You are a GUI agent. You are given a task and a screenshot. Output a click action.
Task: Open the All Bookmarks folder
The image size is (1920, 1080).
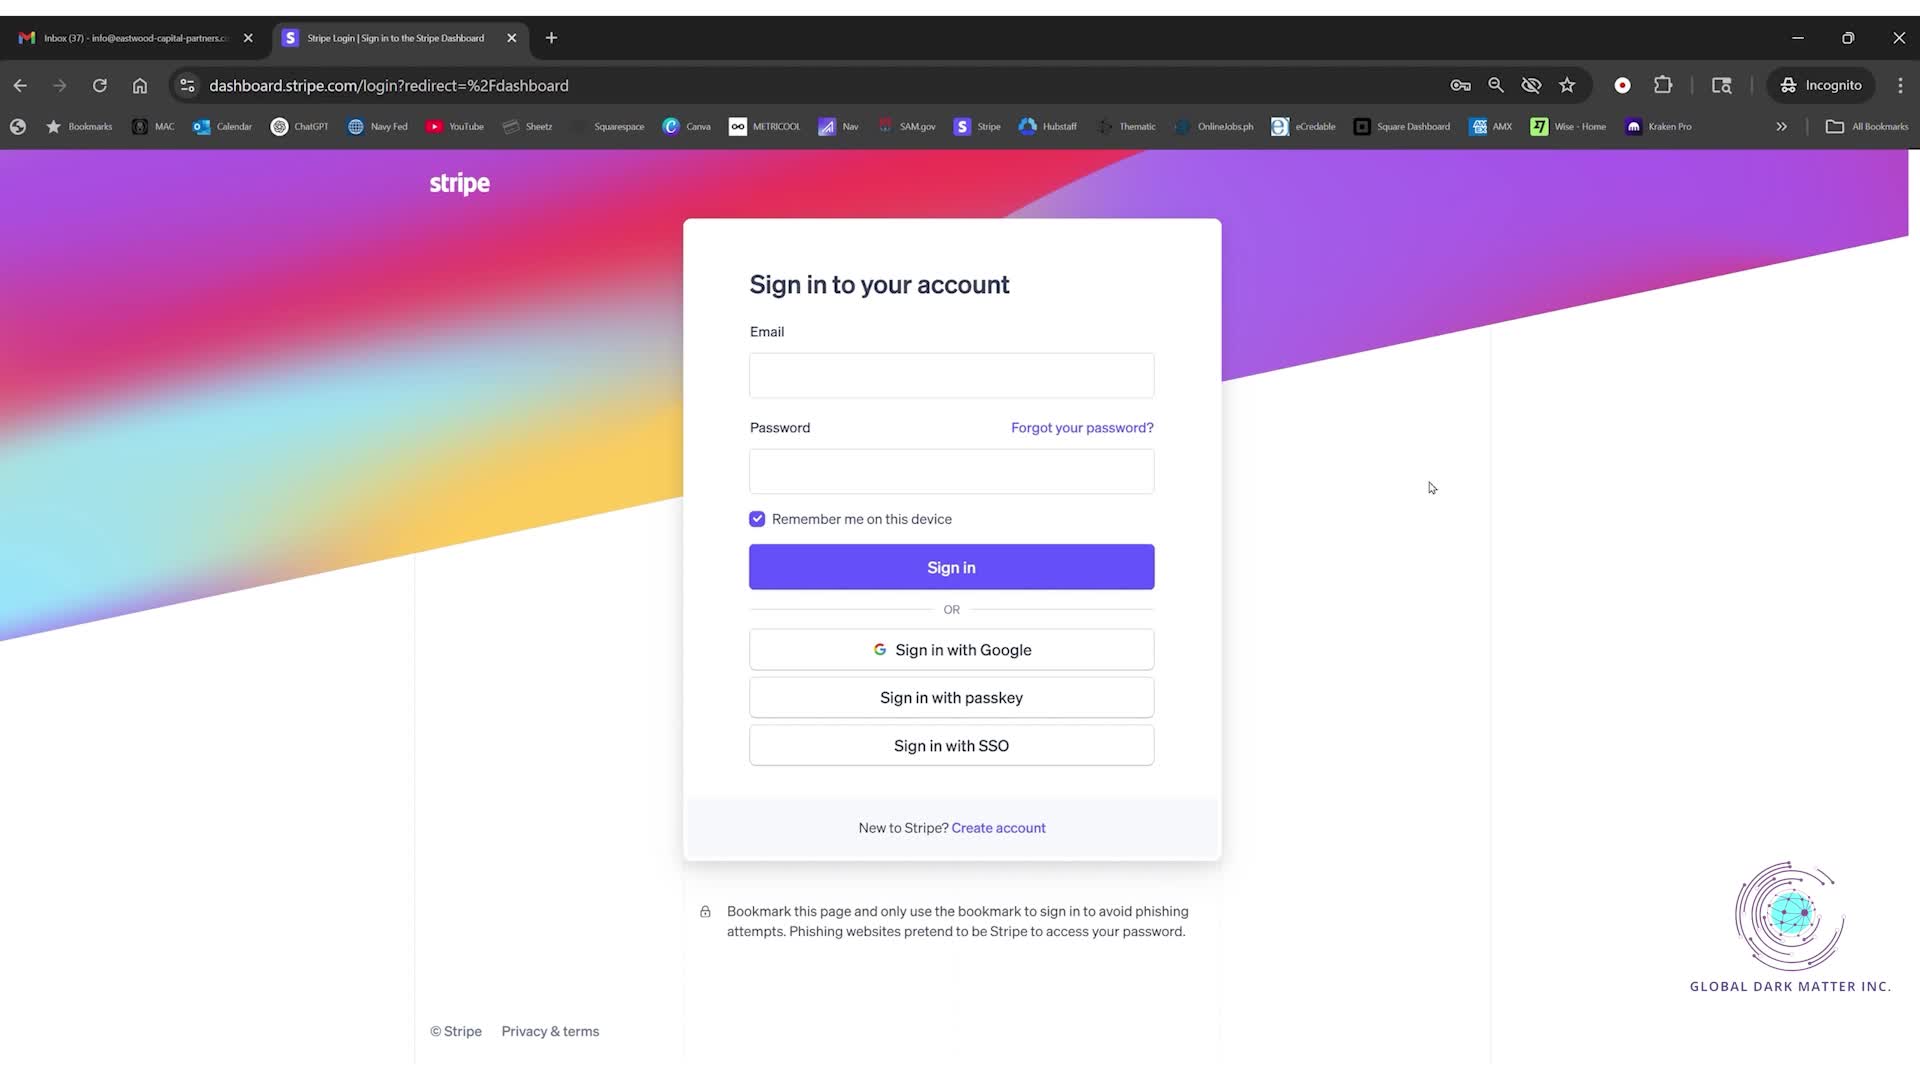point(1866,127)
